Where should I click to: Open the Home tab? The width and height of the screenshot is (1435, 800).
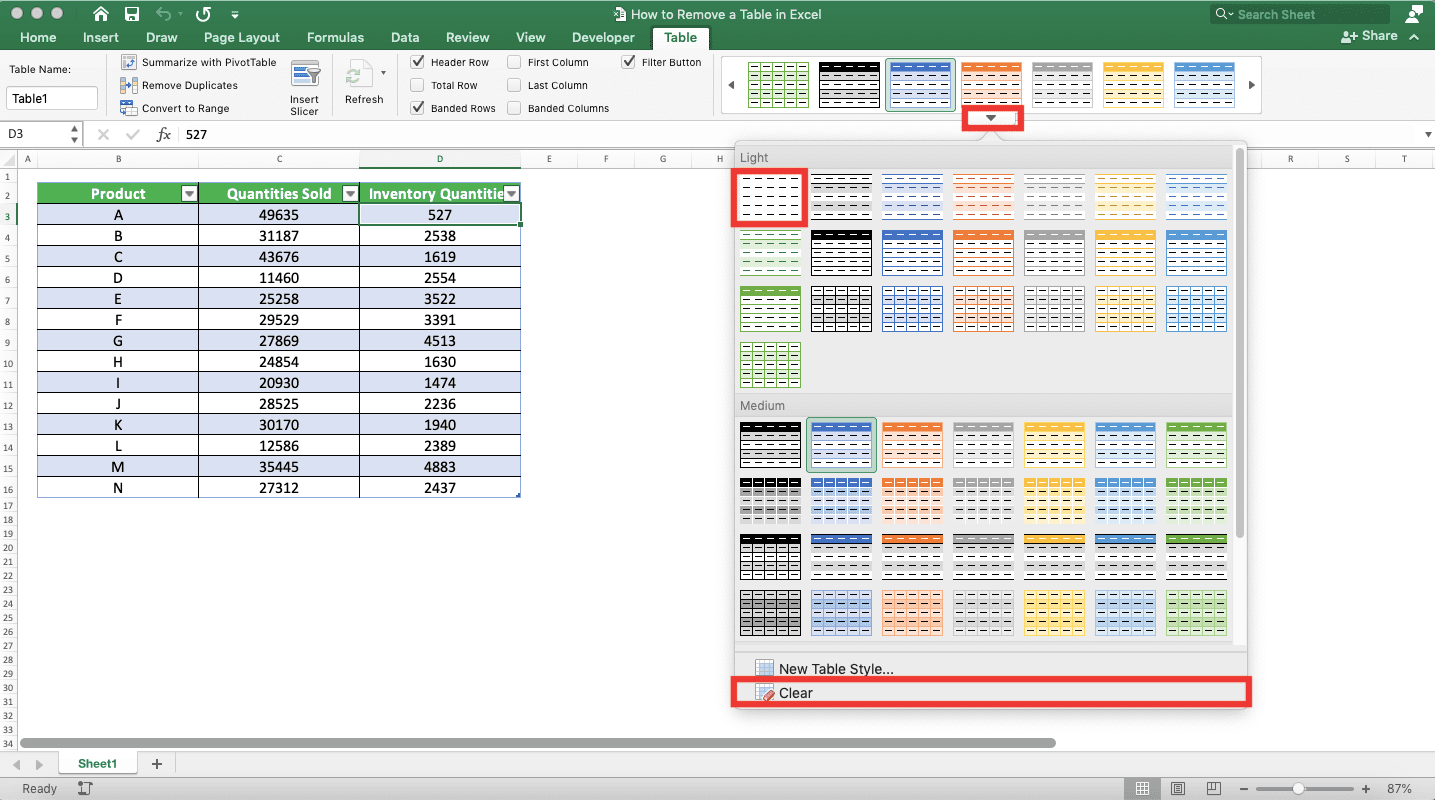(38, 37)
